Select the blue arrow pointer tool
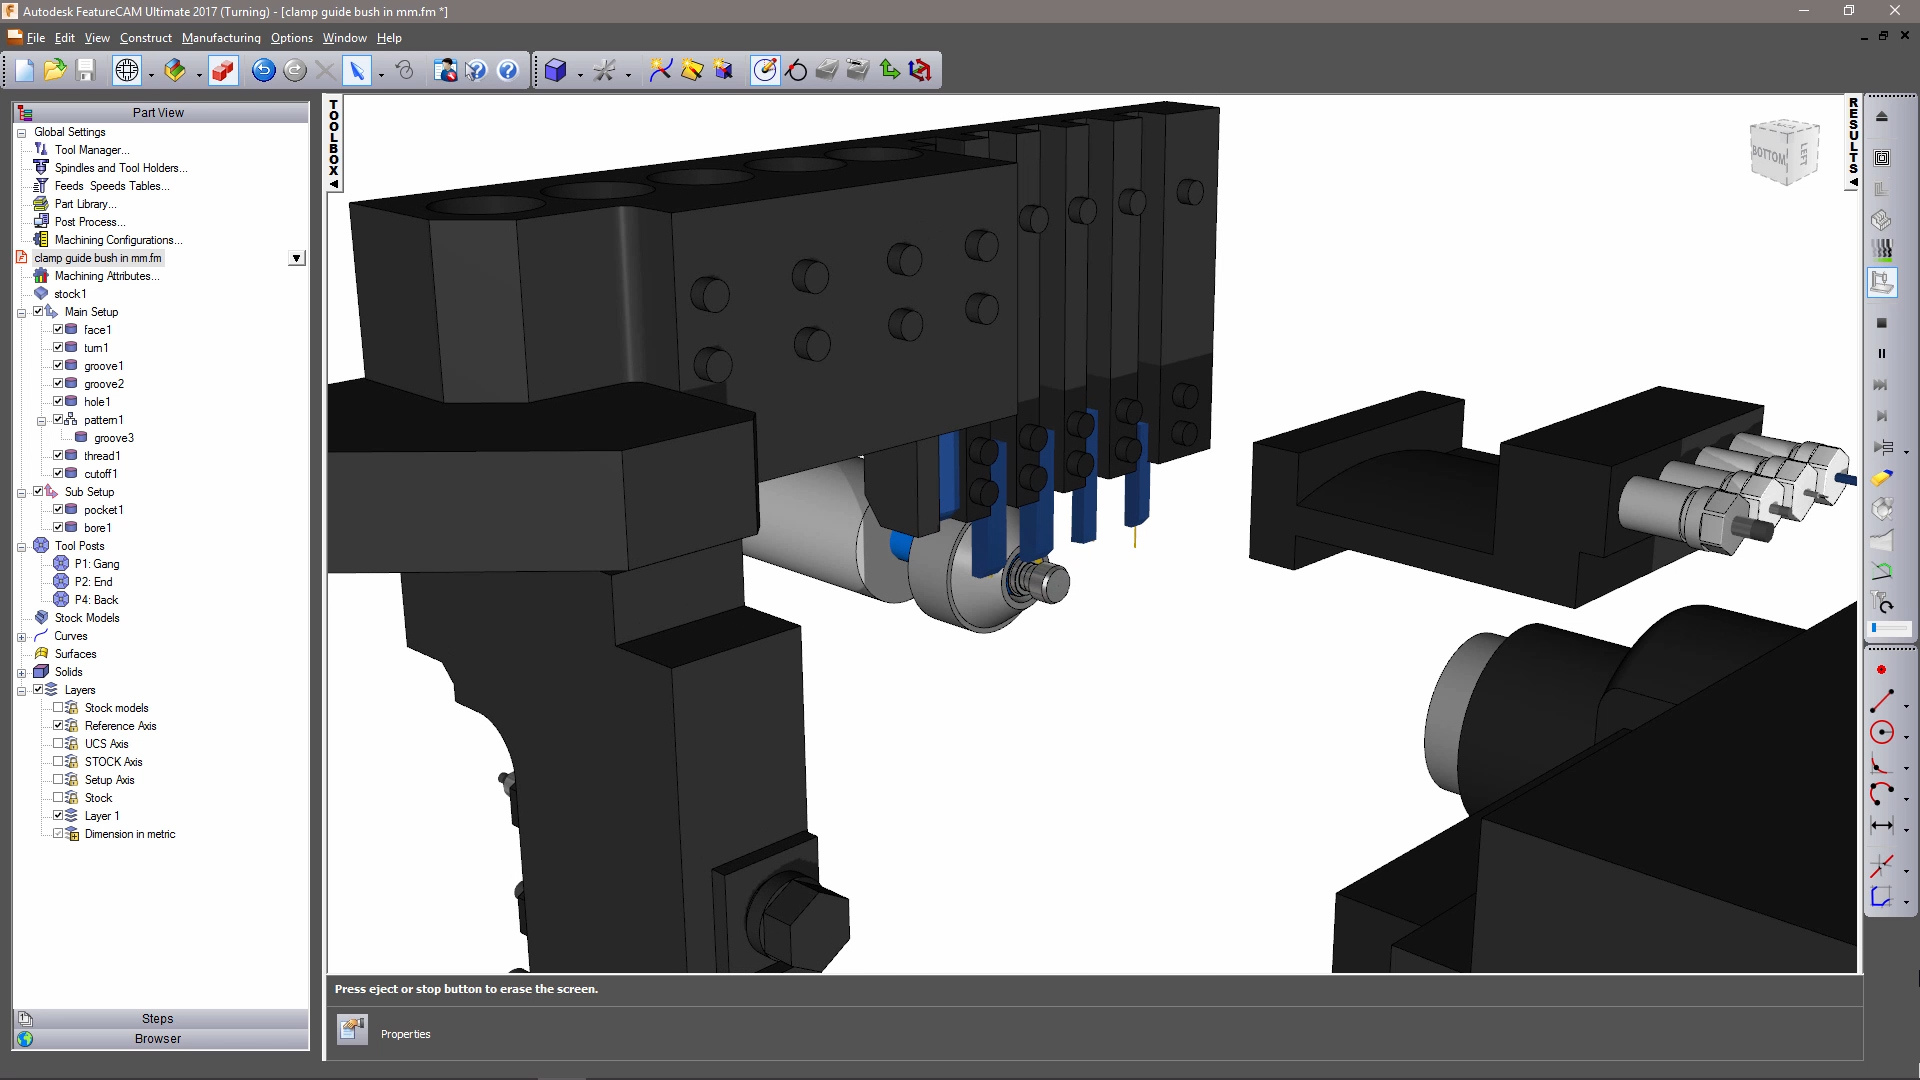 click(356, 70)
